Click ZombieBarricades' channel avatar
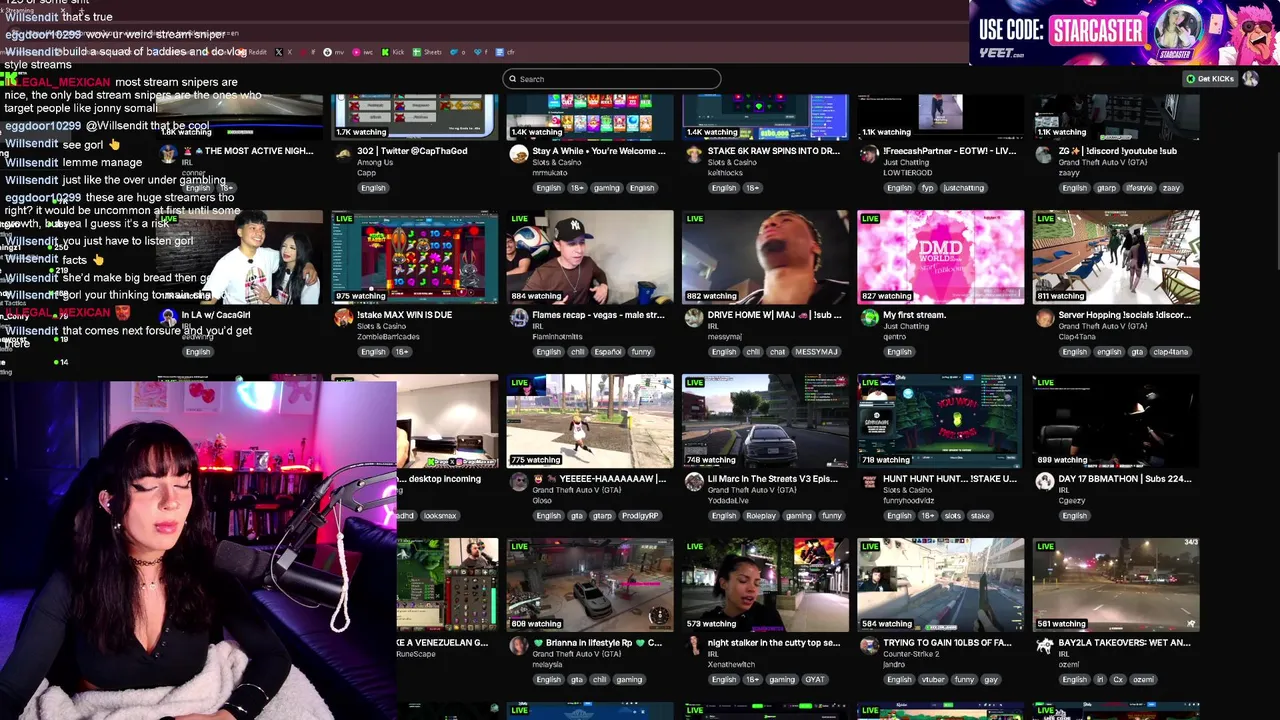Viewport: 1280px width, 720px height. (343, 318)
